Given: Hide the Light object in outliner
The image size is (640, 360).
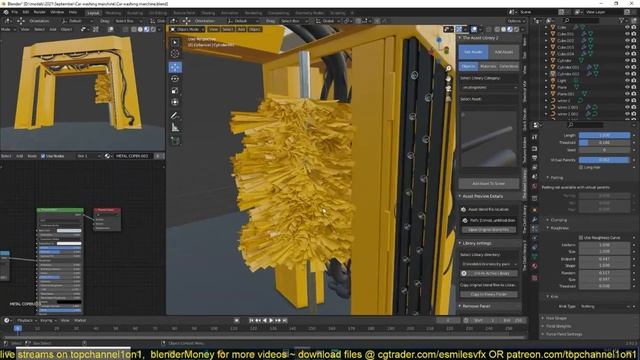Looking at the screenshot, I should tap(627, 80).
